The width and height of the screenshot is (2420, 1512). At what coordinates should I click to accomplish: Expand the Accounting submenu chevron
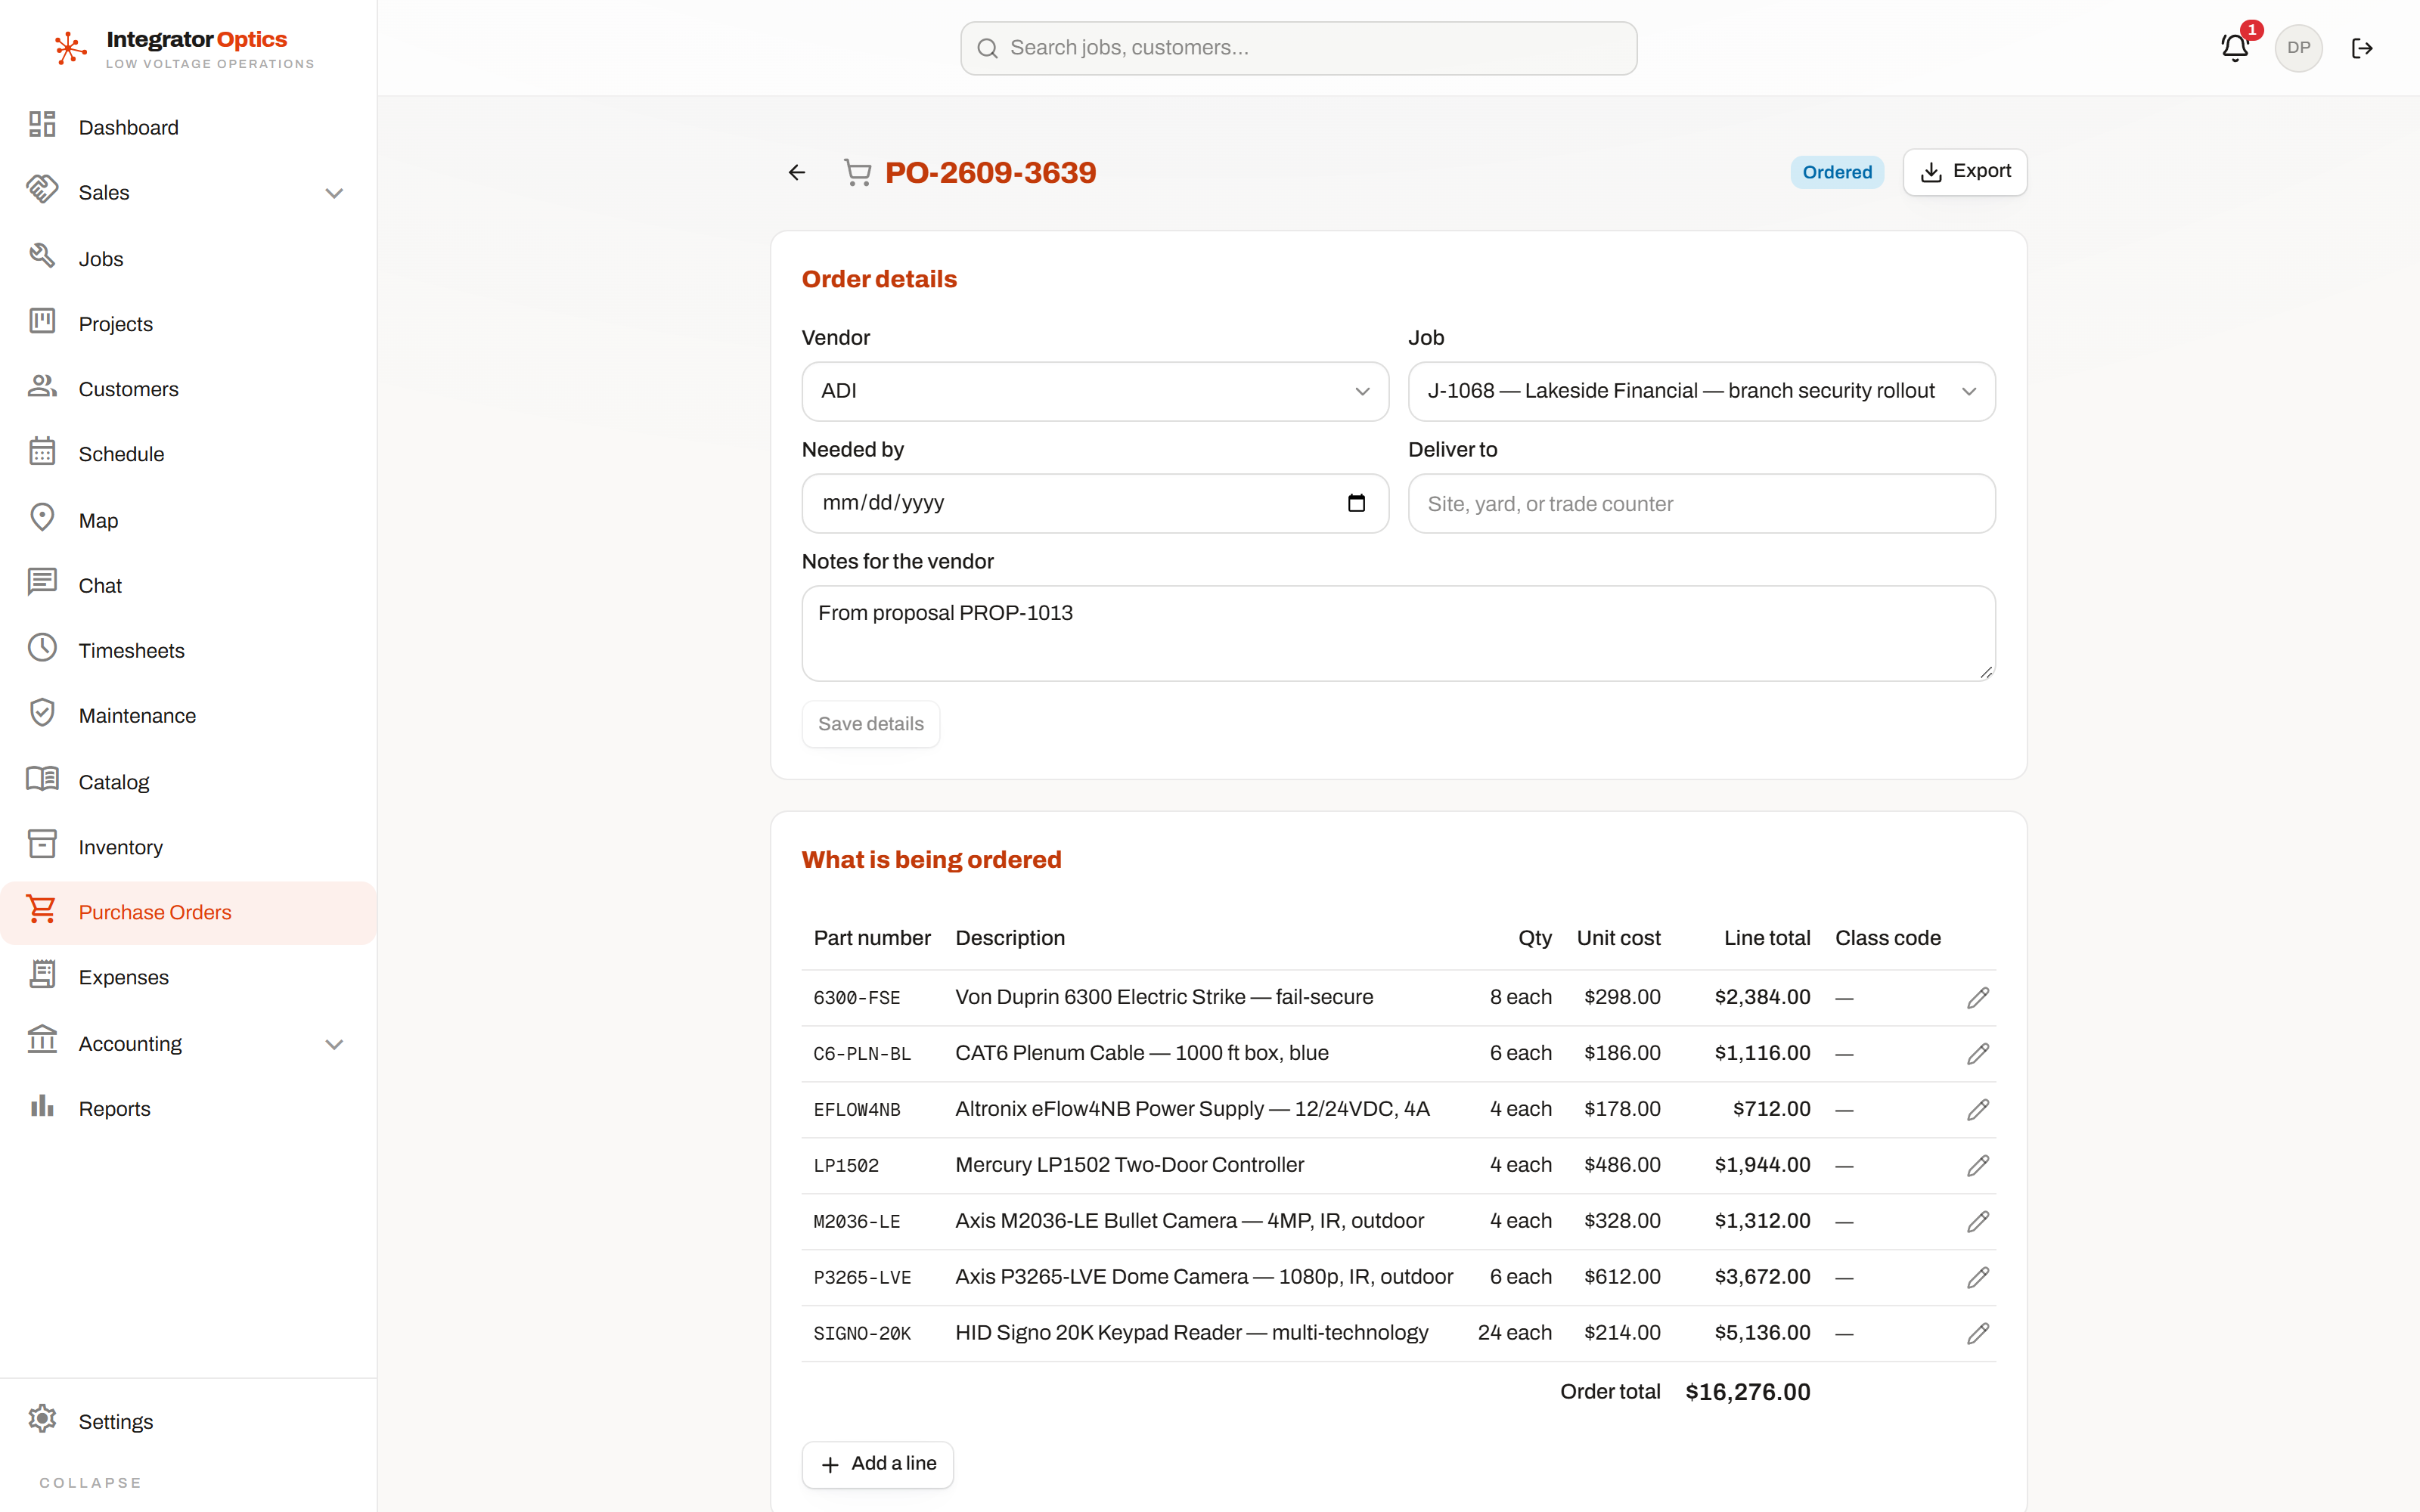(x=334, y=1044)
